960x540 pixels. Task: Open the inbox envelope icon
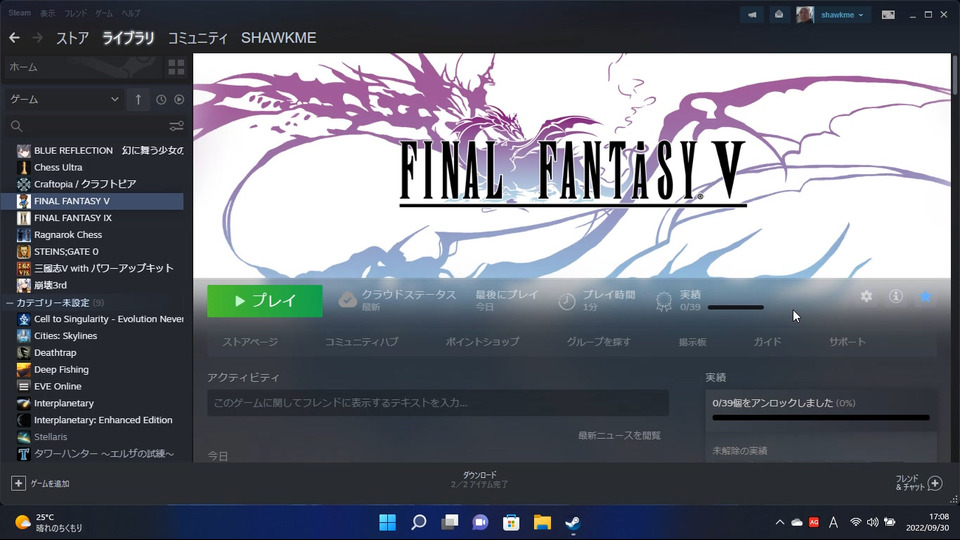779,15
